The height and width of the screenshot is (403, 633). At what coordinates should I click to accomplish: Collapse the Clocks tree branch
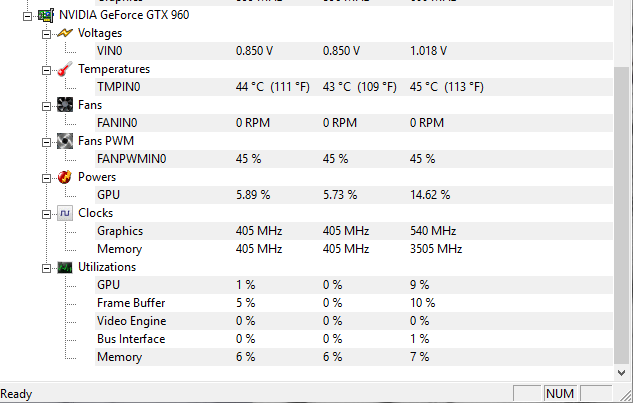coord(46,214)
